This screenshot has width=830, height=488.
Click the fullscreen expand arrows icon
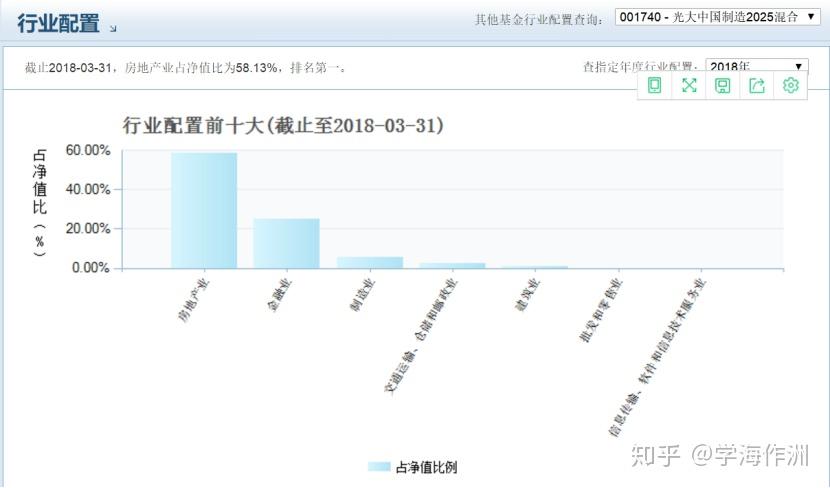click(x=689, y=85)
